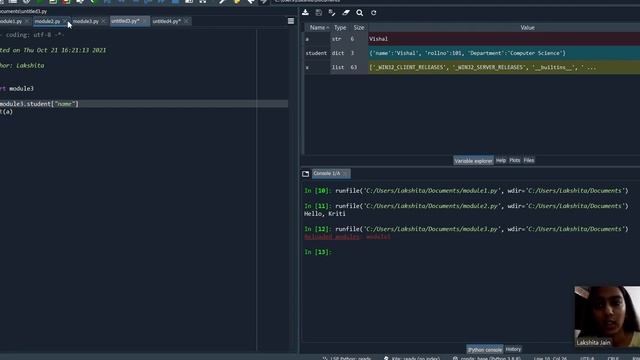Image resolution: width=640 pixels, height=360 pixels.
Task: Click Import data icon in Variable explorer
Action: click(305, 13)
